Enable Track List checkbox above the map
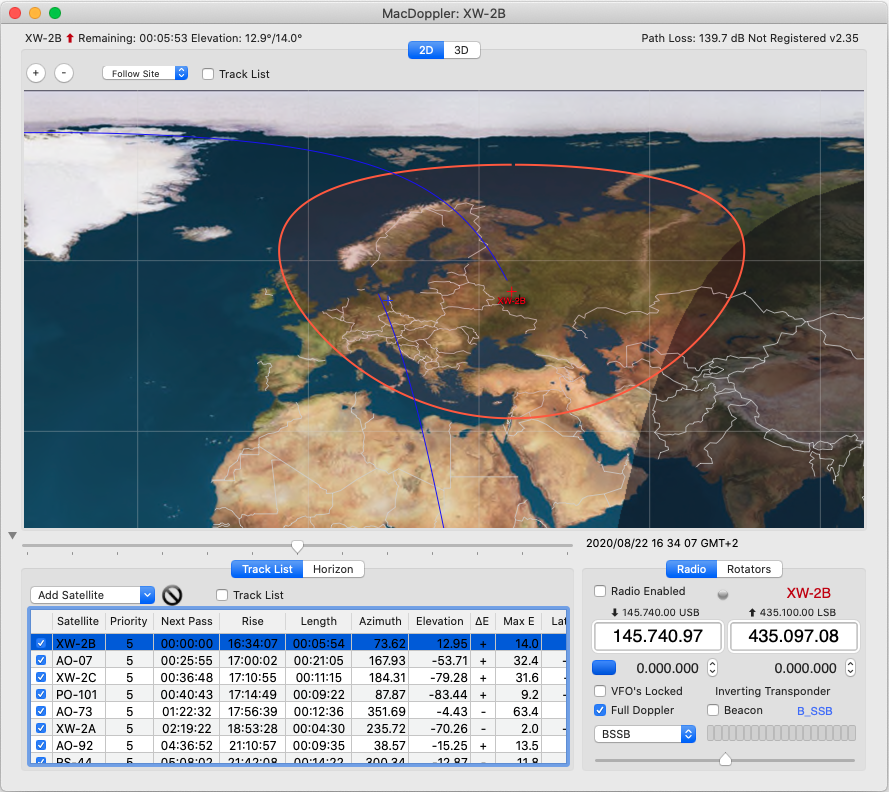 [x=208, y=74]
